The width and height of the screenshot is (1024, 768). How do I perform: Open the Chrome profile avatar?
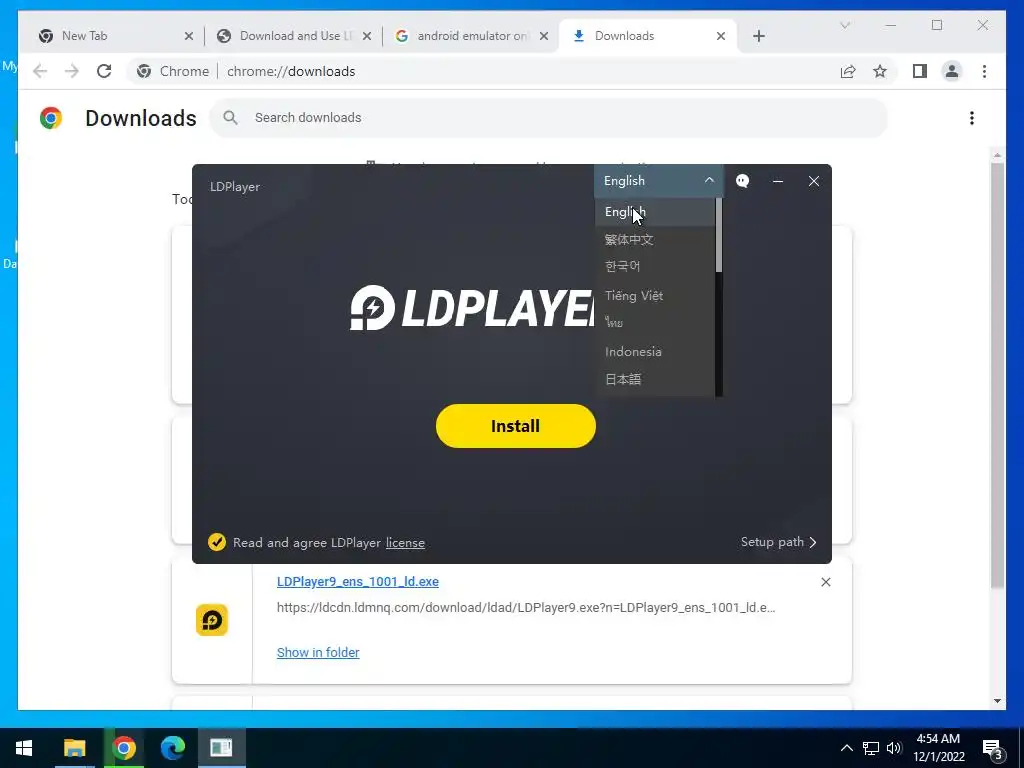pyautogui.click(x=952, y=71)
